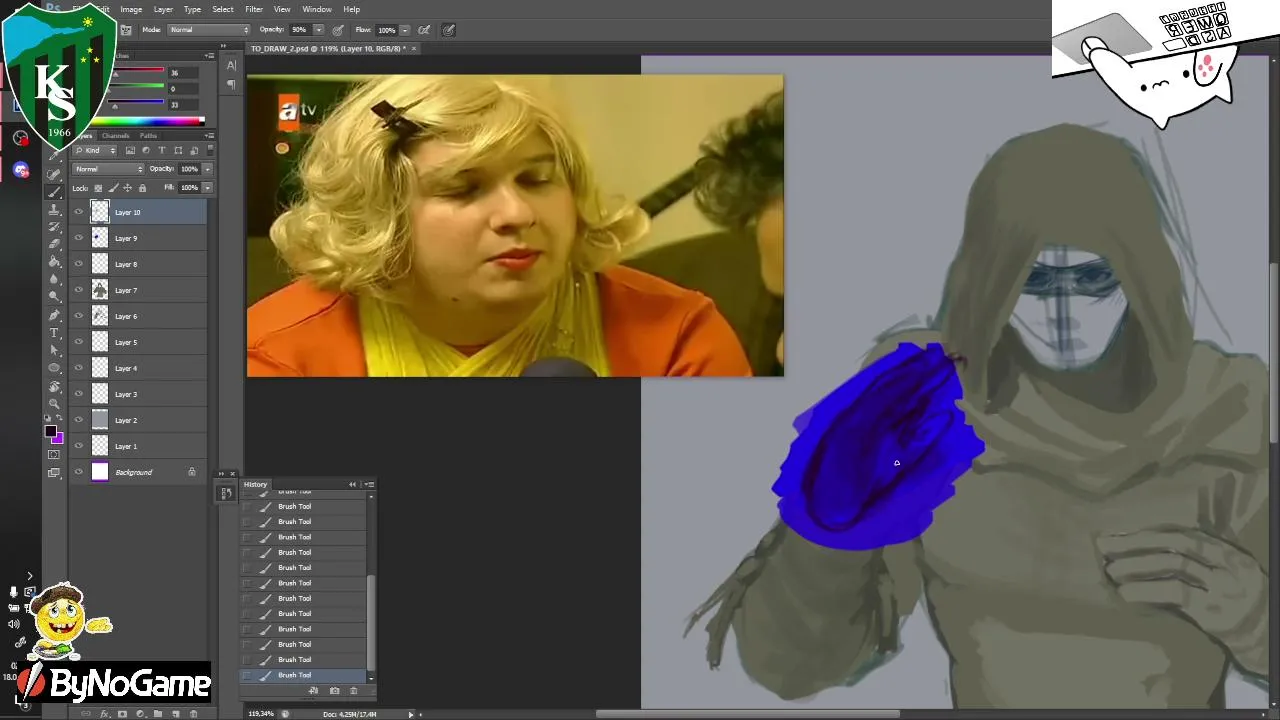1280x720 pixels.
Task: Switch to the Channels tab
Action: 116,135
